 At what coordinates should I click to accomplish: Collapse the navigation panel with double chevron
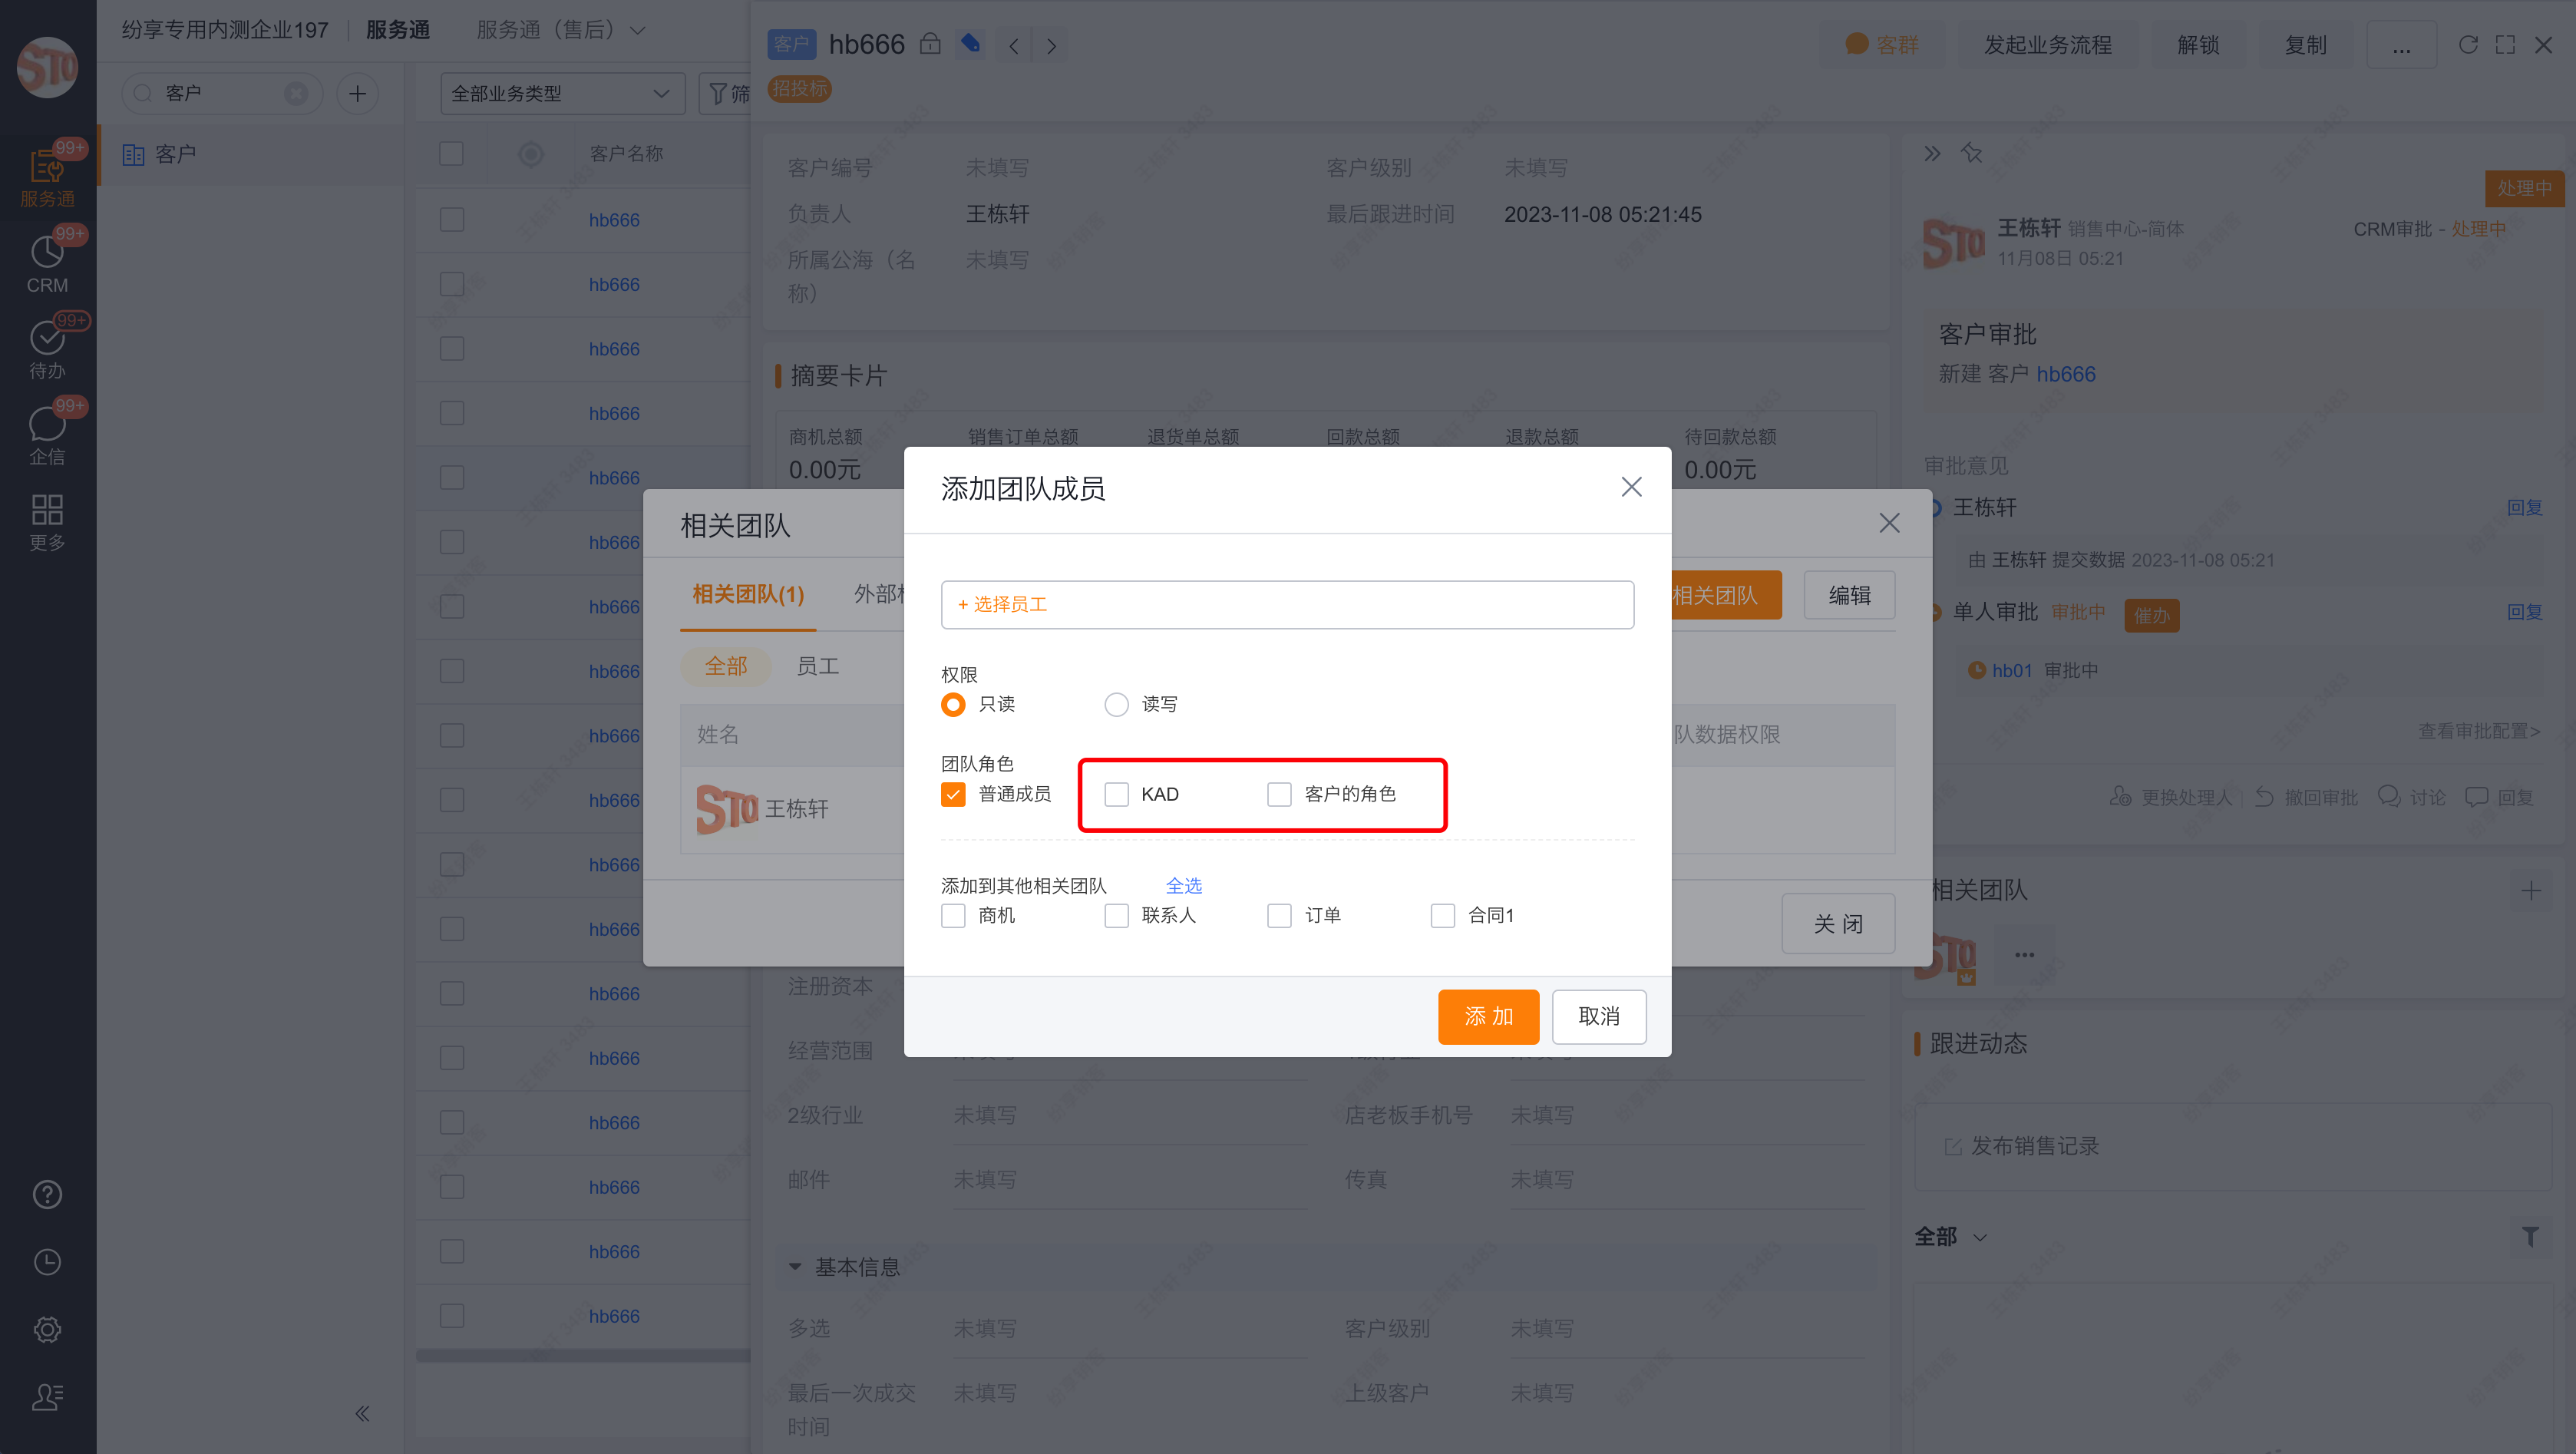[x=362, y=1413]
